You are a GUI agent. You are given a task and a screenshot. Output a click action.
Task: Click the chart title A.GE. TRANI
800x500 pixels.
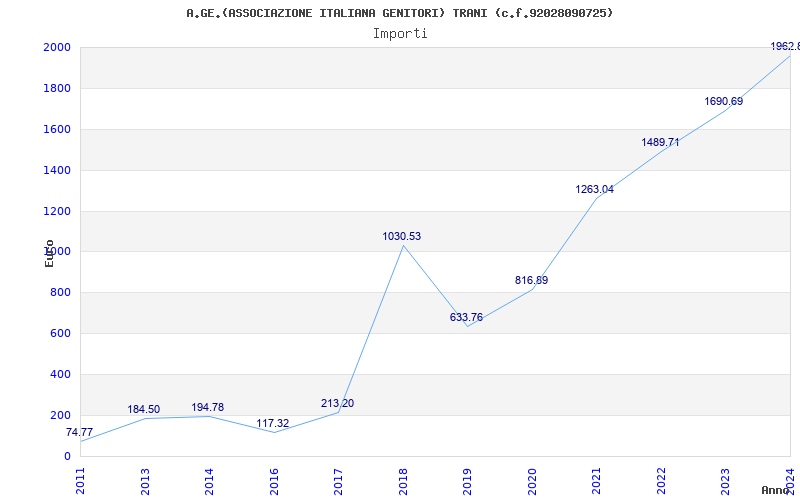399,13
